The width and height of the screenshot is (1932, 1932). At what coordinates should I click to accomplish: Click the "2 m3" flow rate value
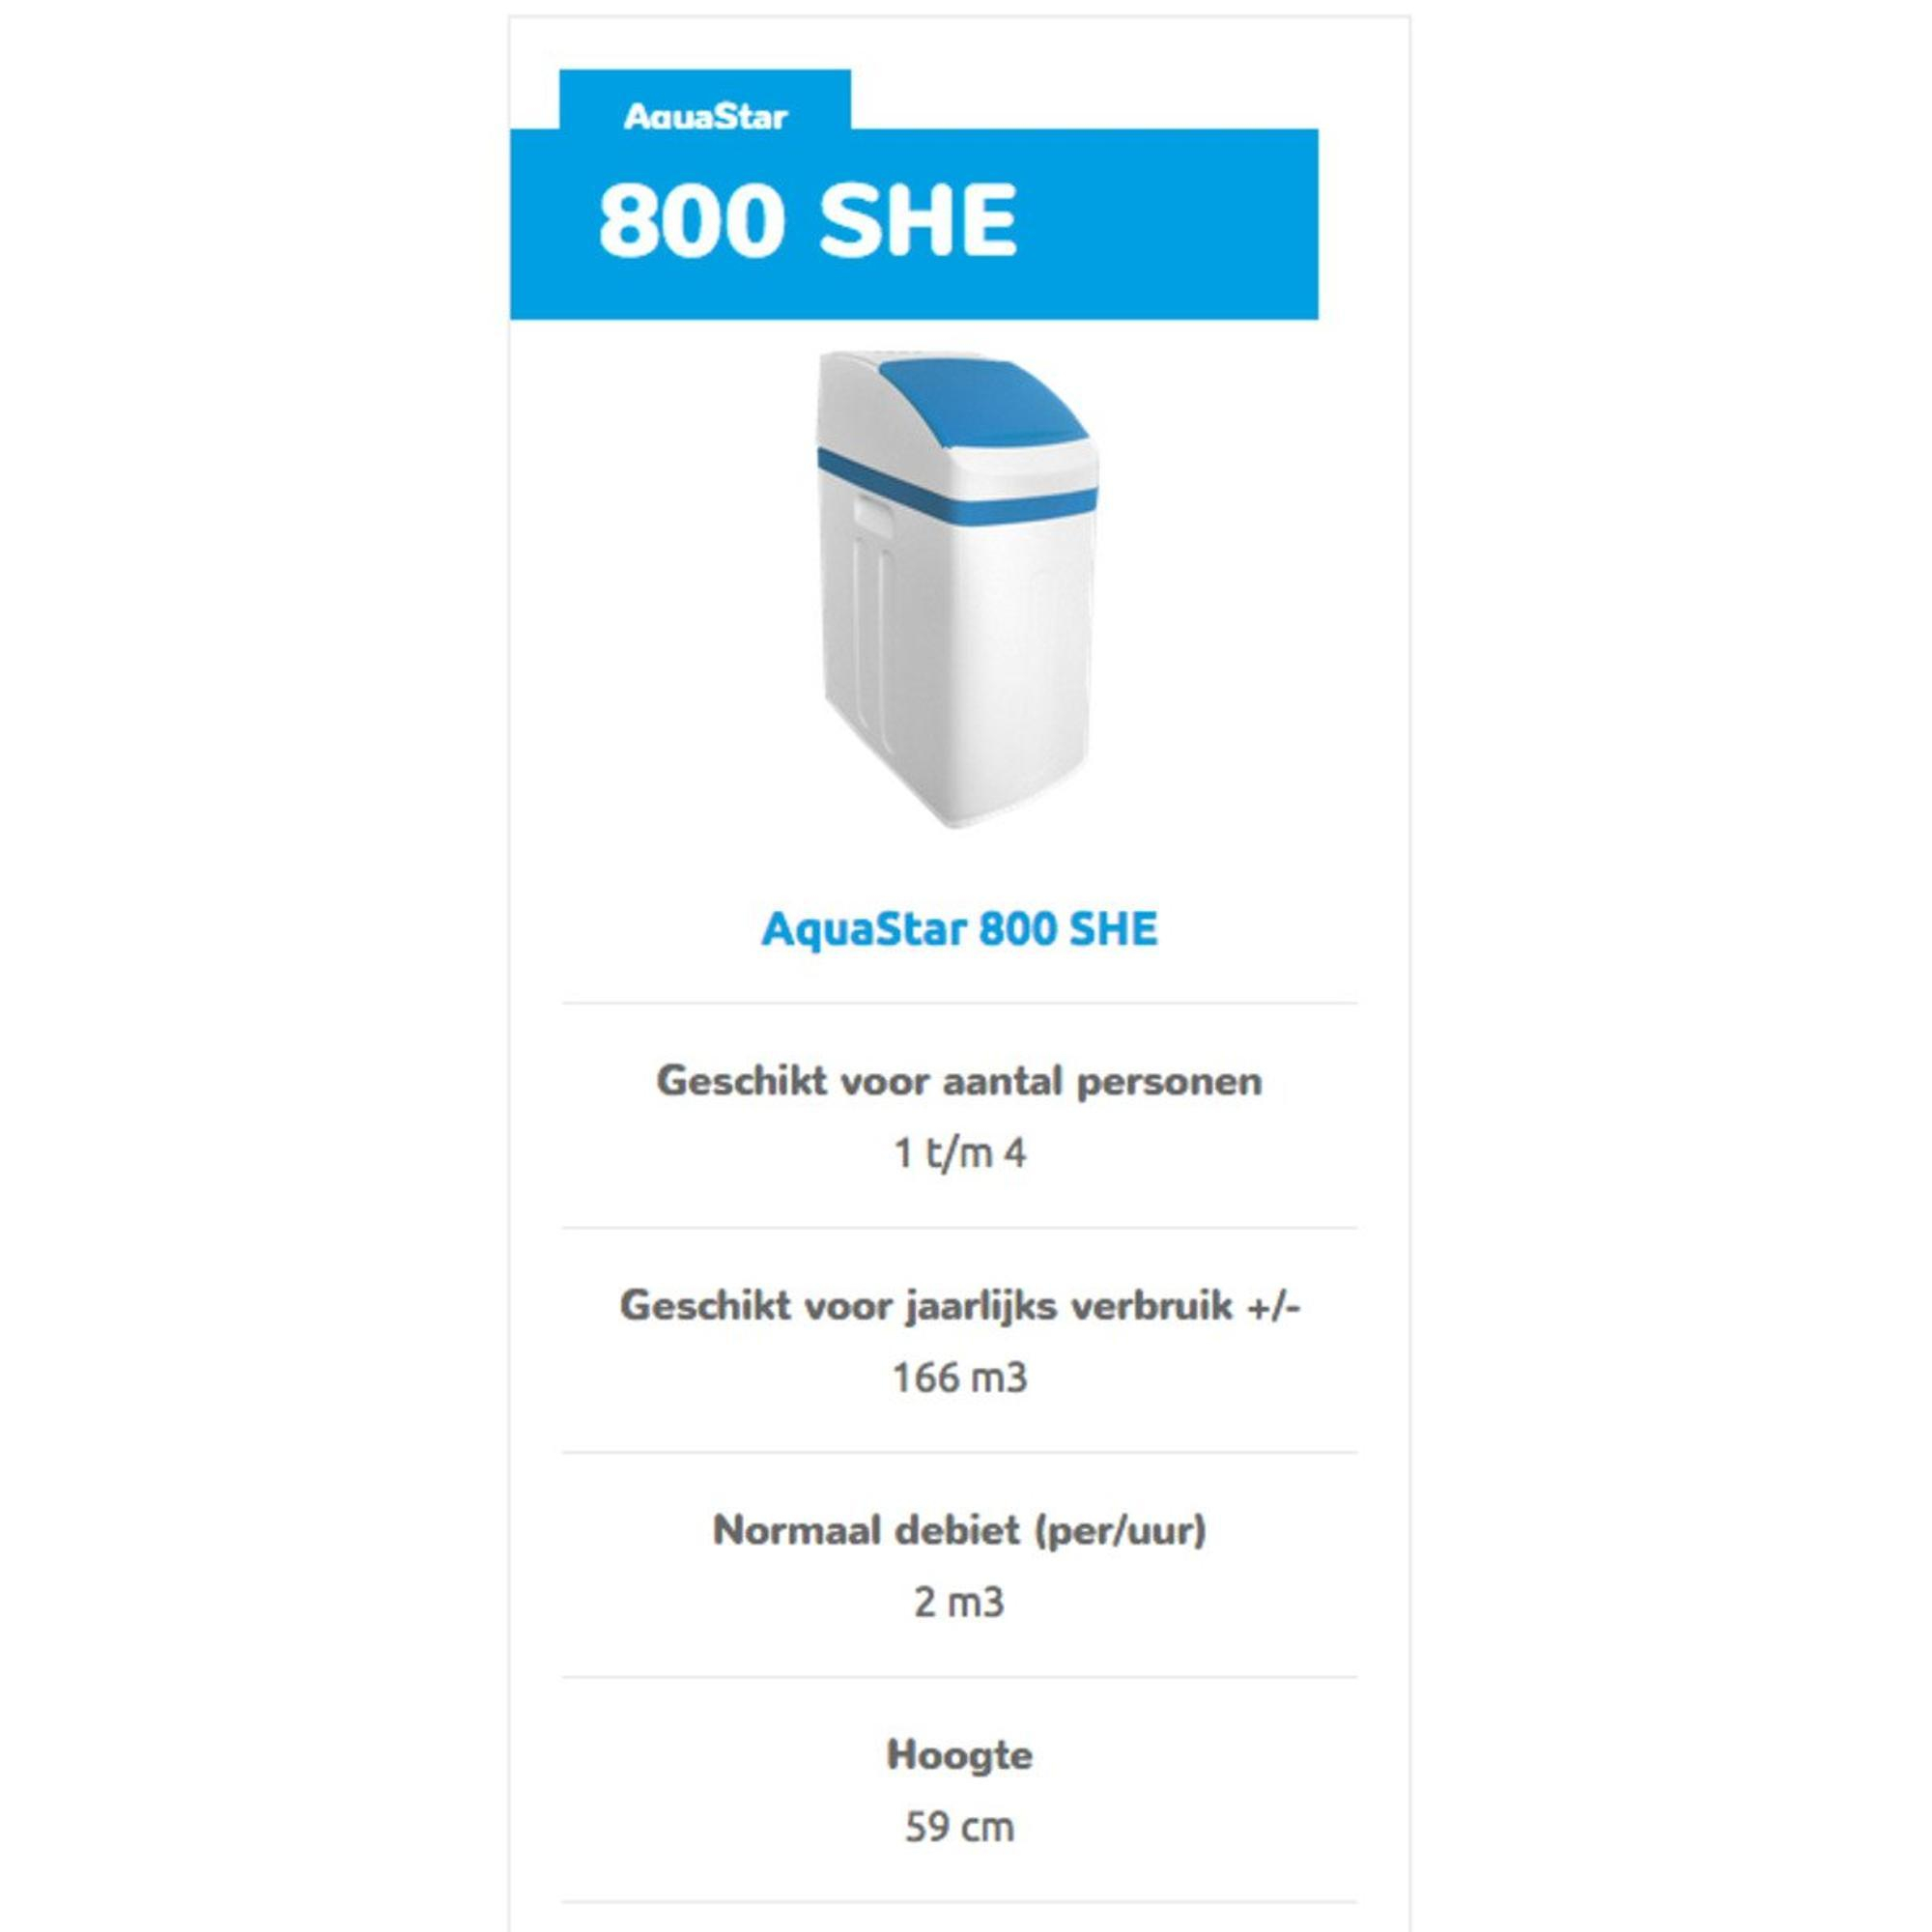[959, 1602]
